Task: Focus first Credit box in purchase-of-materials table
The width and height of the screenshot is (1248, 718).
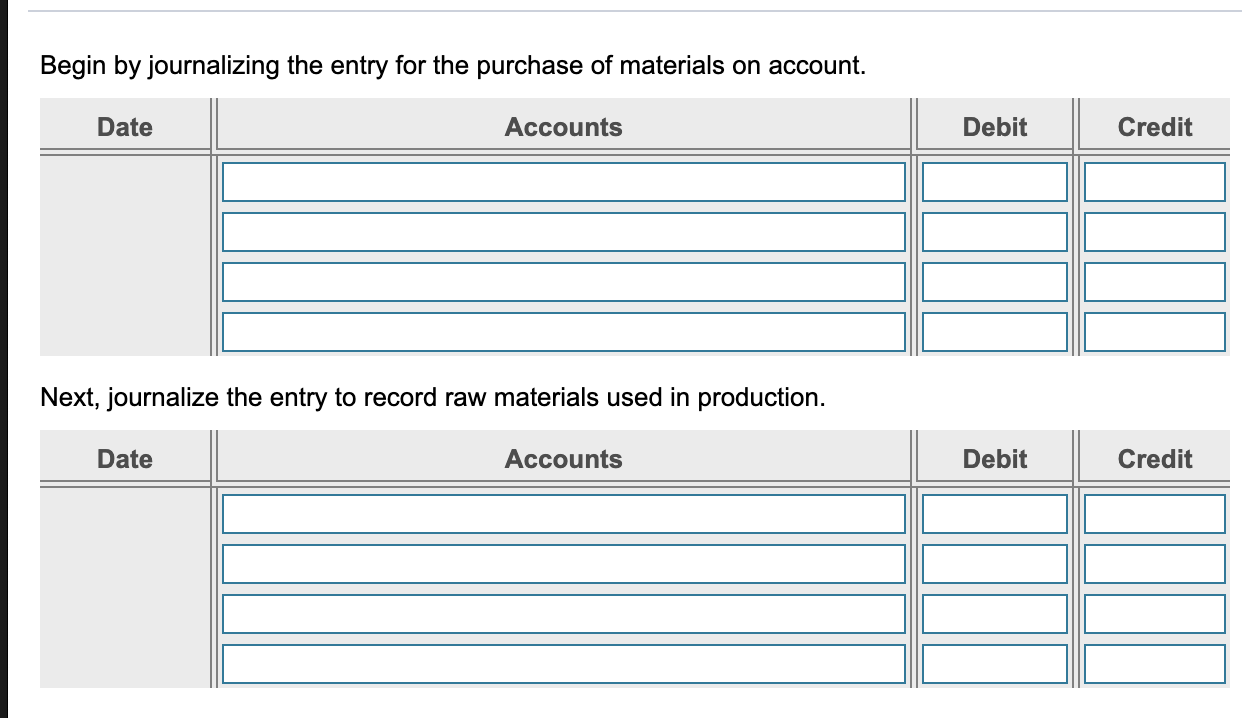Action: coord(1155,181)
